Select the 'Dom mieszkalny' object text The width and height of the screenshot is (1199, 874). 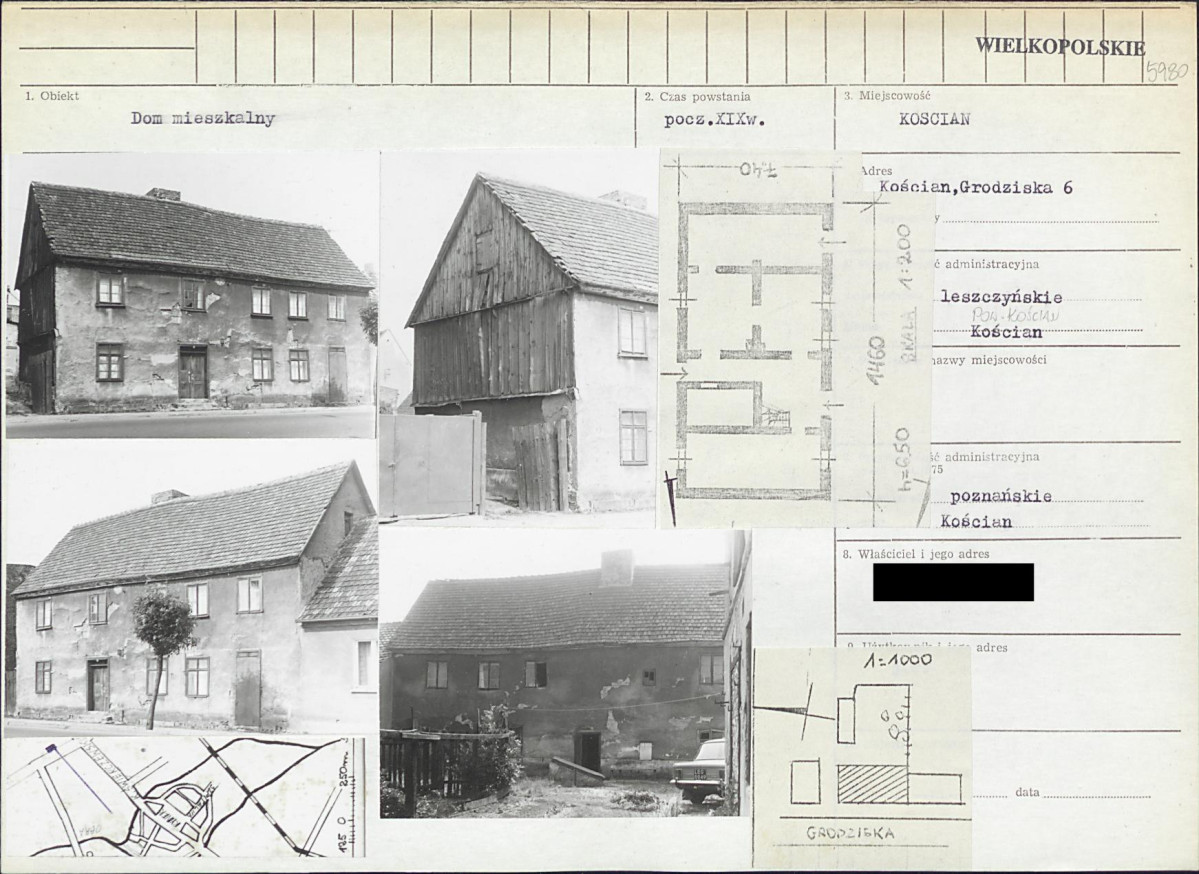(x=203, y=119)
